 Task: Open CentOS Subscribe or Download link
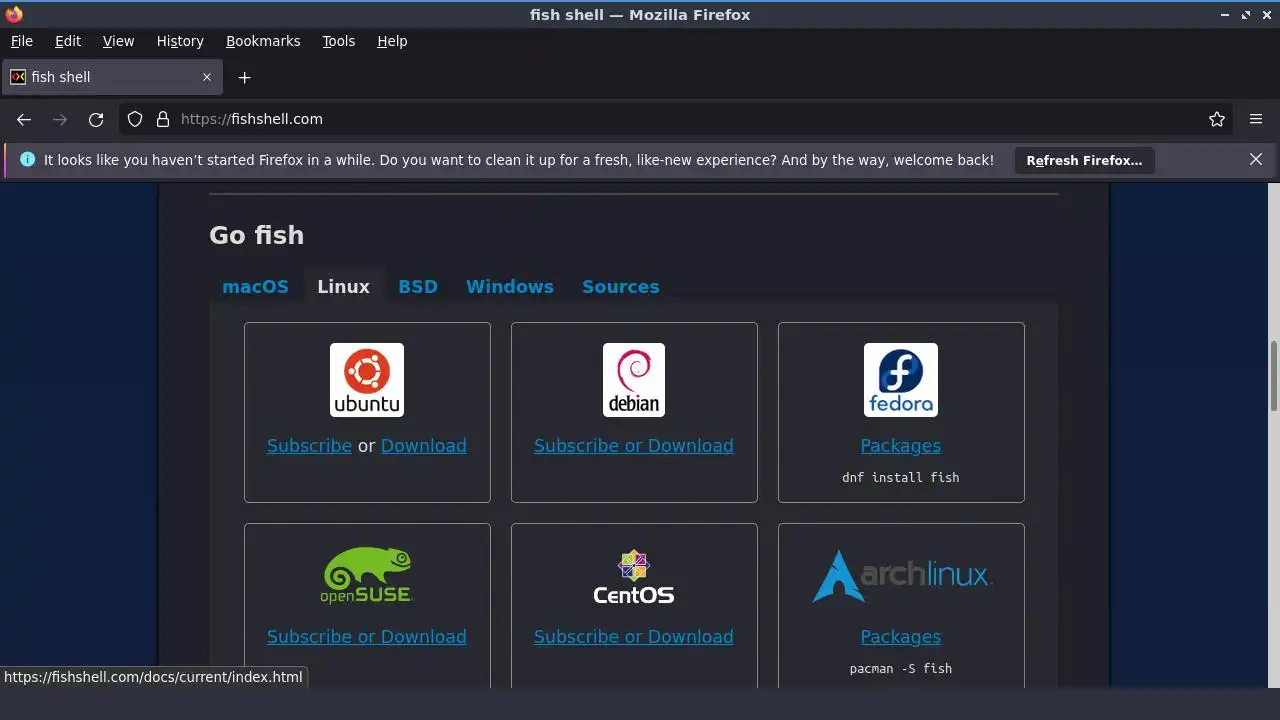click(634, 637)
